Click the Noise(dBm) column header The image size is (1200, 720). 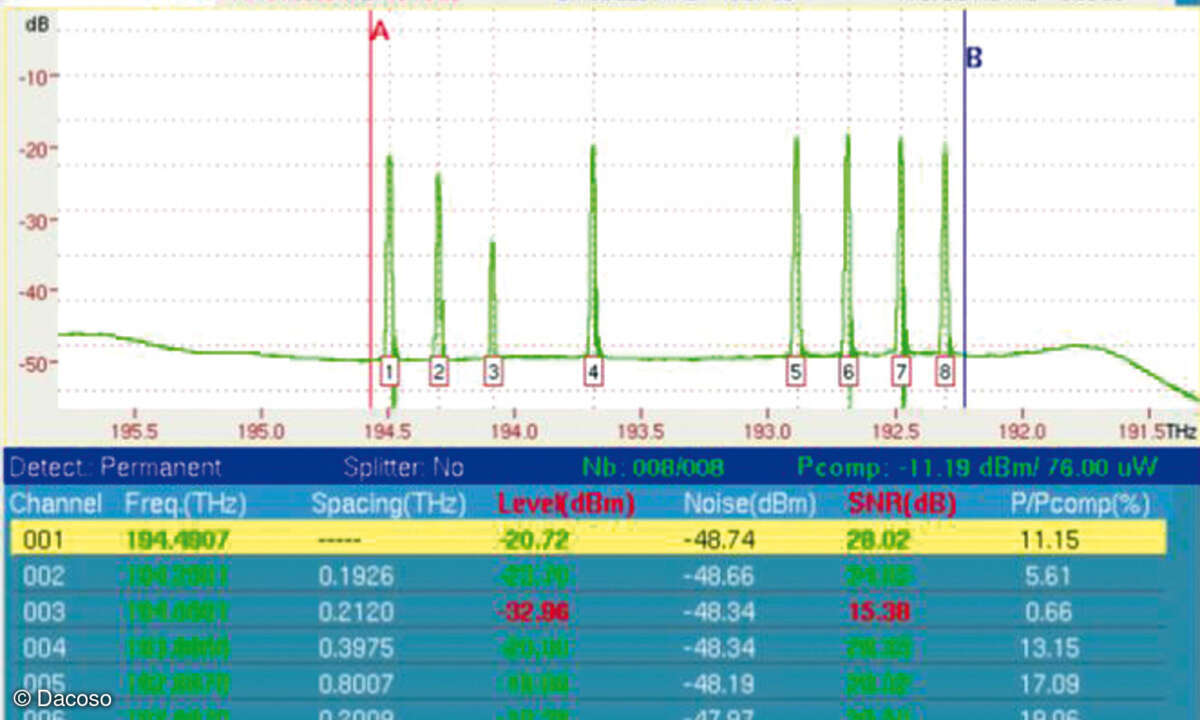(x=750, y=503)
